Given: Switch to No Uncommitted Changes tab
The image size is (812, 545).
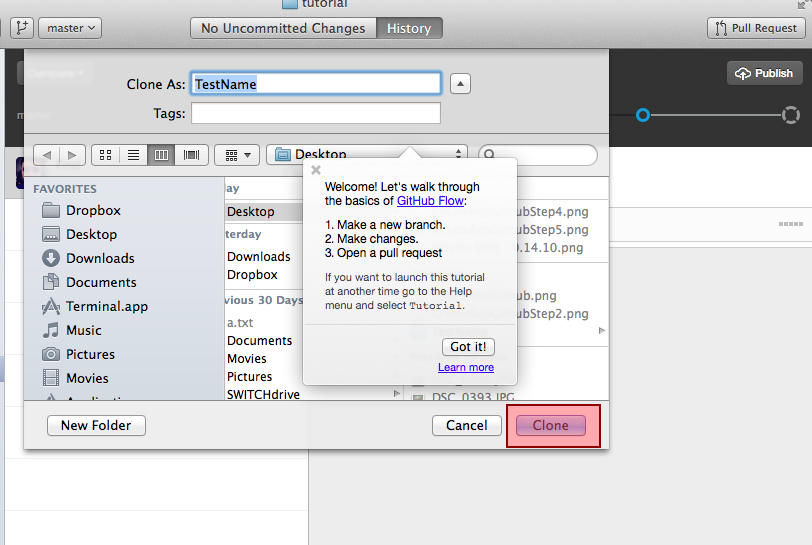Looking at the screenshot, I should pos(283,28).
